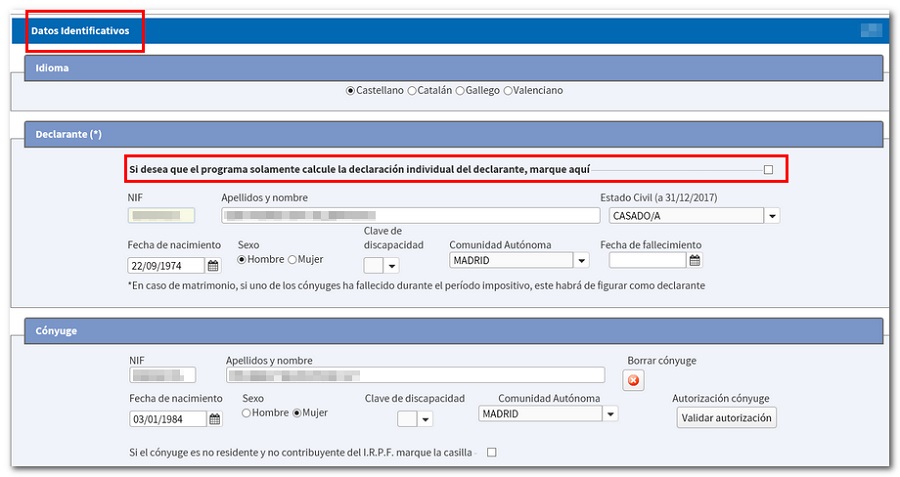Click the Validar autorización button

(726, 418)
